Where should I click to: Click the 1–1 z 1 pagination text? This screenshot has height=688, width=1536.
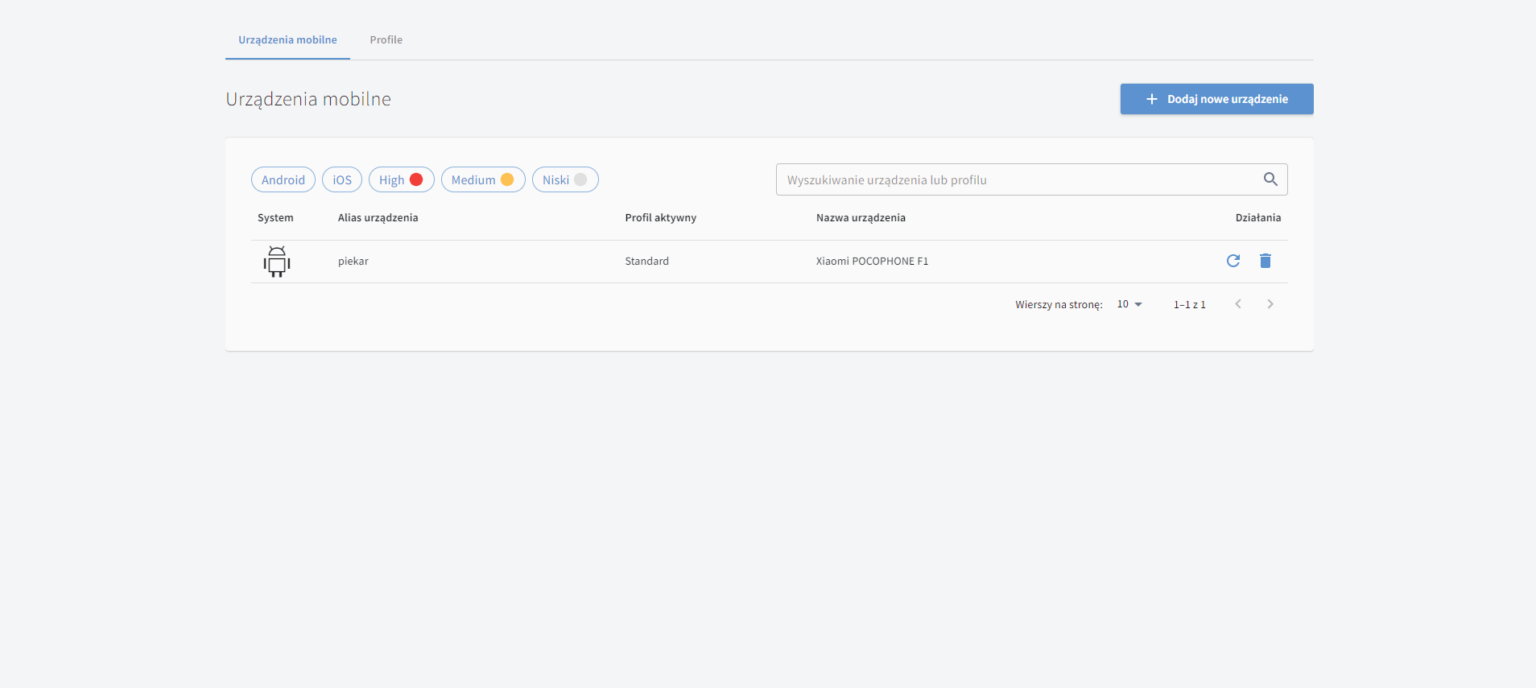click(x=1189, y=304)
